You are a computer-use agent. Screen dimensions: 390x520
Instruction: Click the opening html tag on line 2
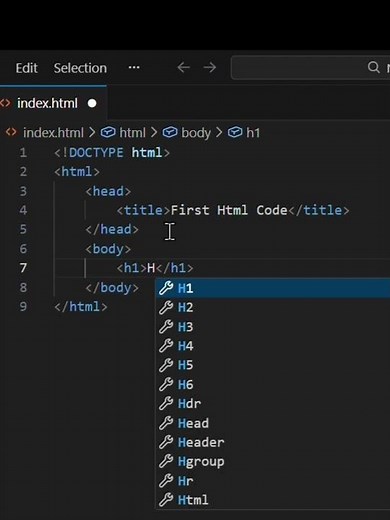(x=77, y=172)
